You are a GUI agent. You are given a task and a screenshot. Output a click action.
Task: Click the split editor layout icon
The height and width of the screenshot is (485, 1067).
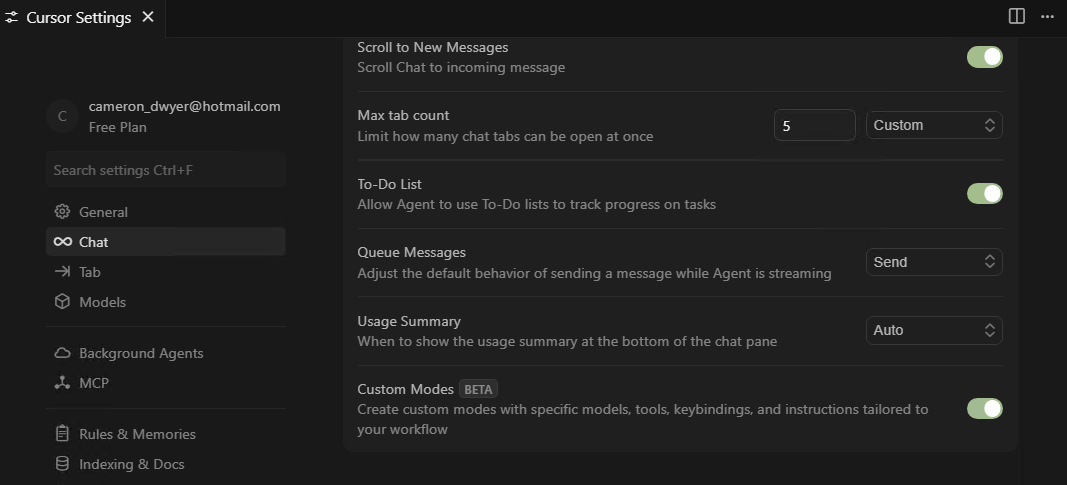click(x=1017, y=16)
